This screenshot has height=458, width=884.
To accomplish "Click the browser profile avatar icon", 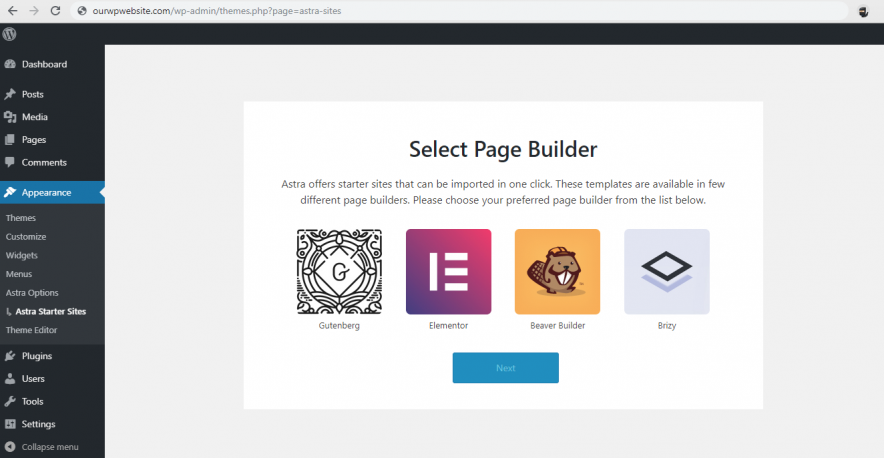I will [x=863, y=10].
